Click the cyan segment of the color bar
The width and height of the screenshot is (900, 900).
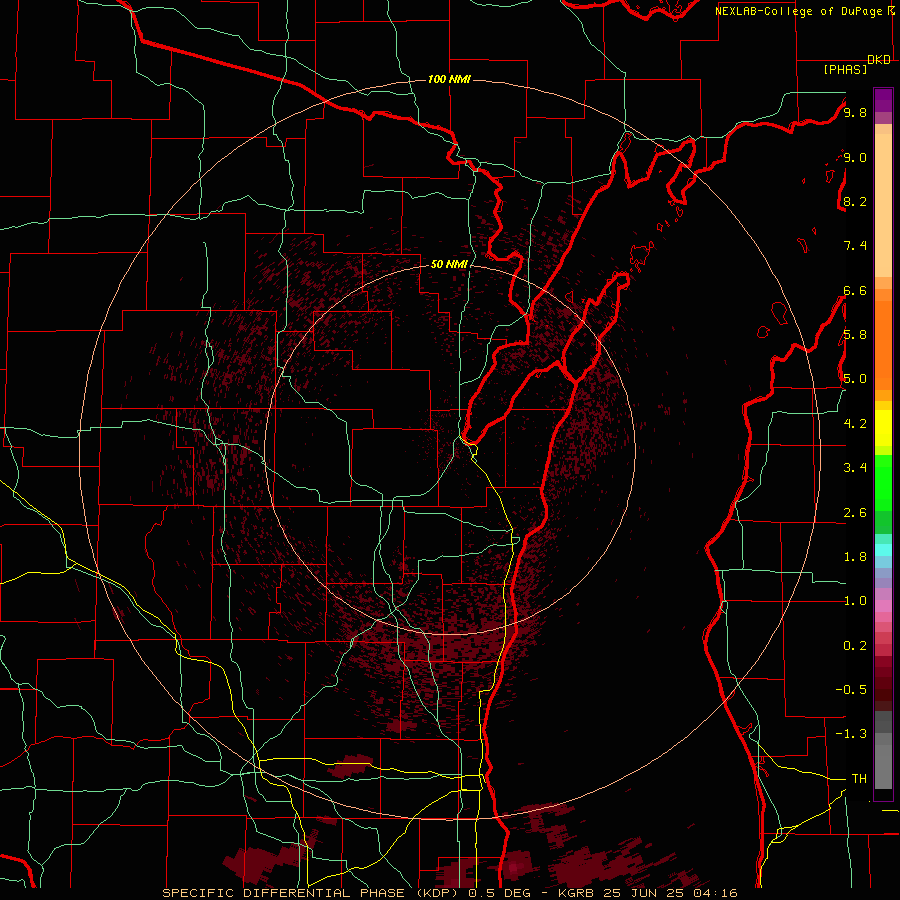pos(883,550)
